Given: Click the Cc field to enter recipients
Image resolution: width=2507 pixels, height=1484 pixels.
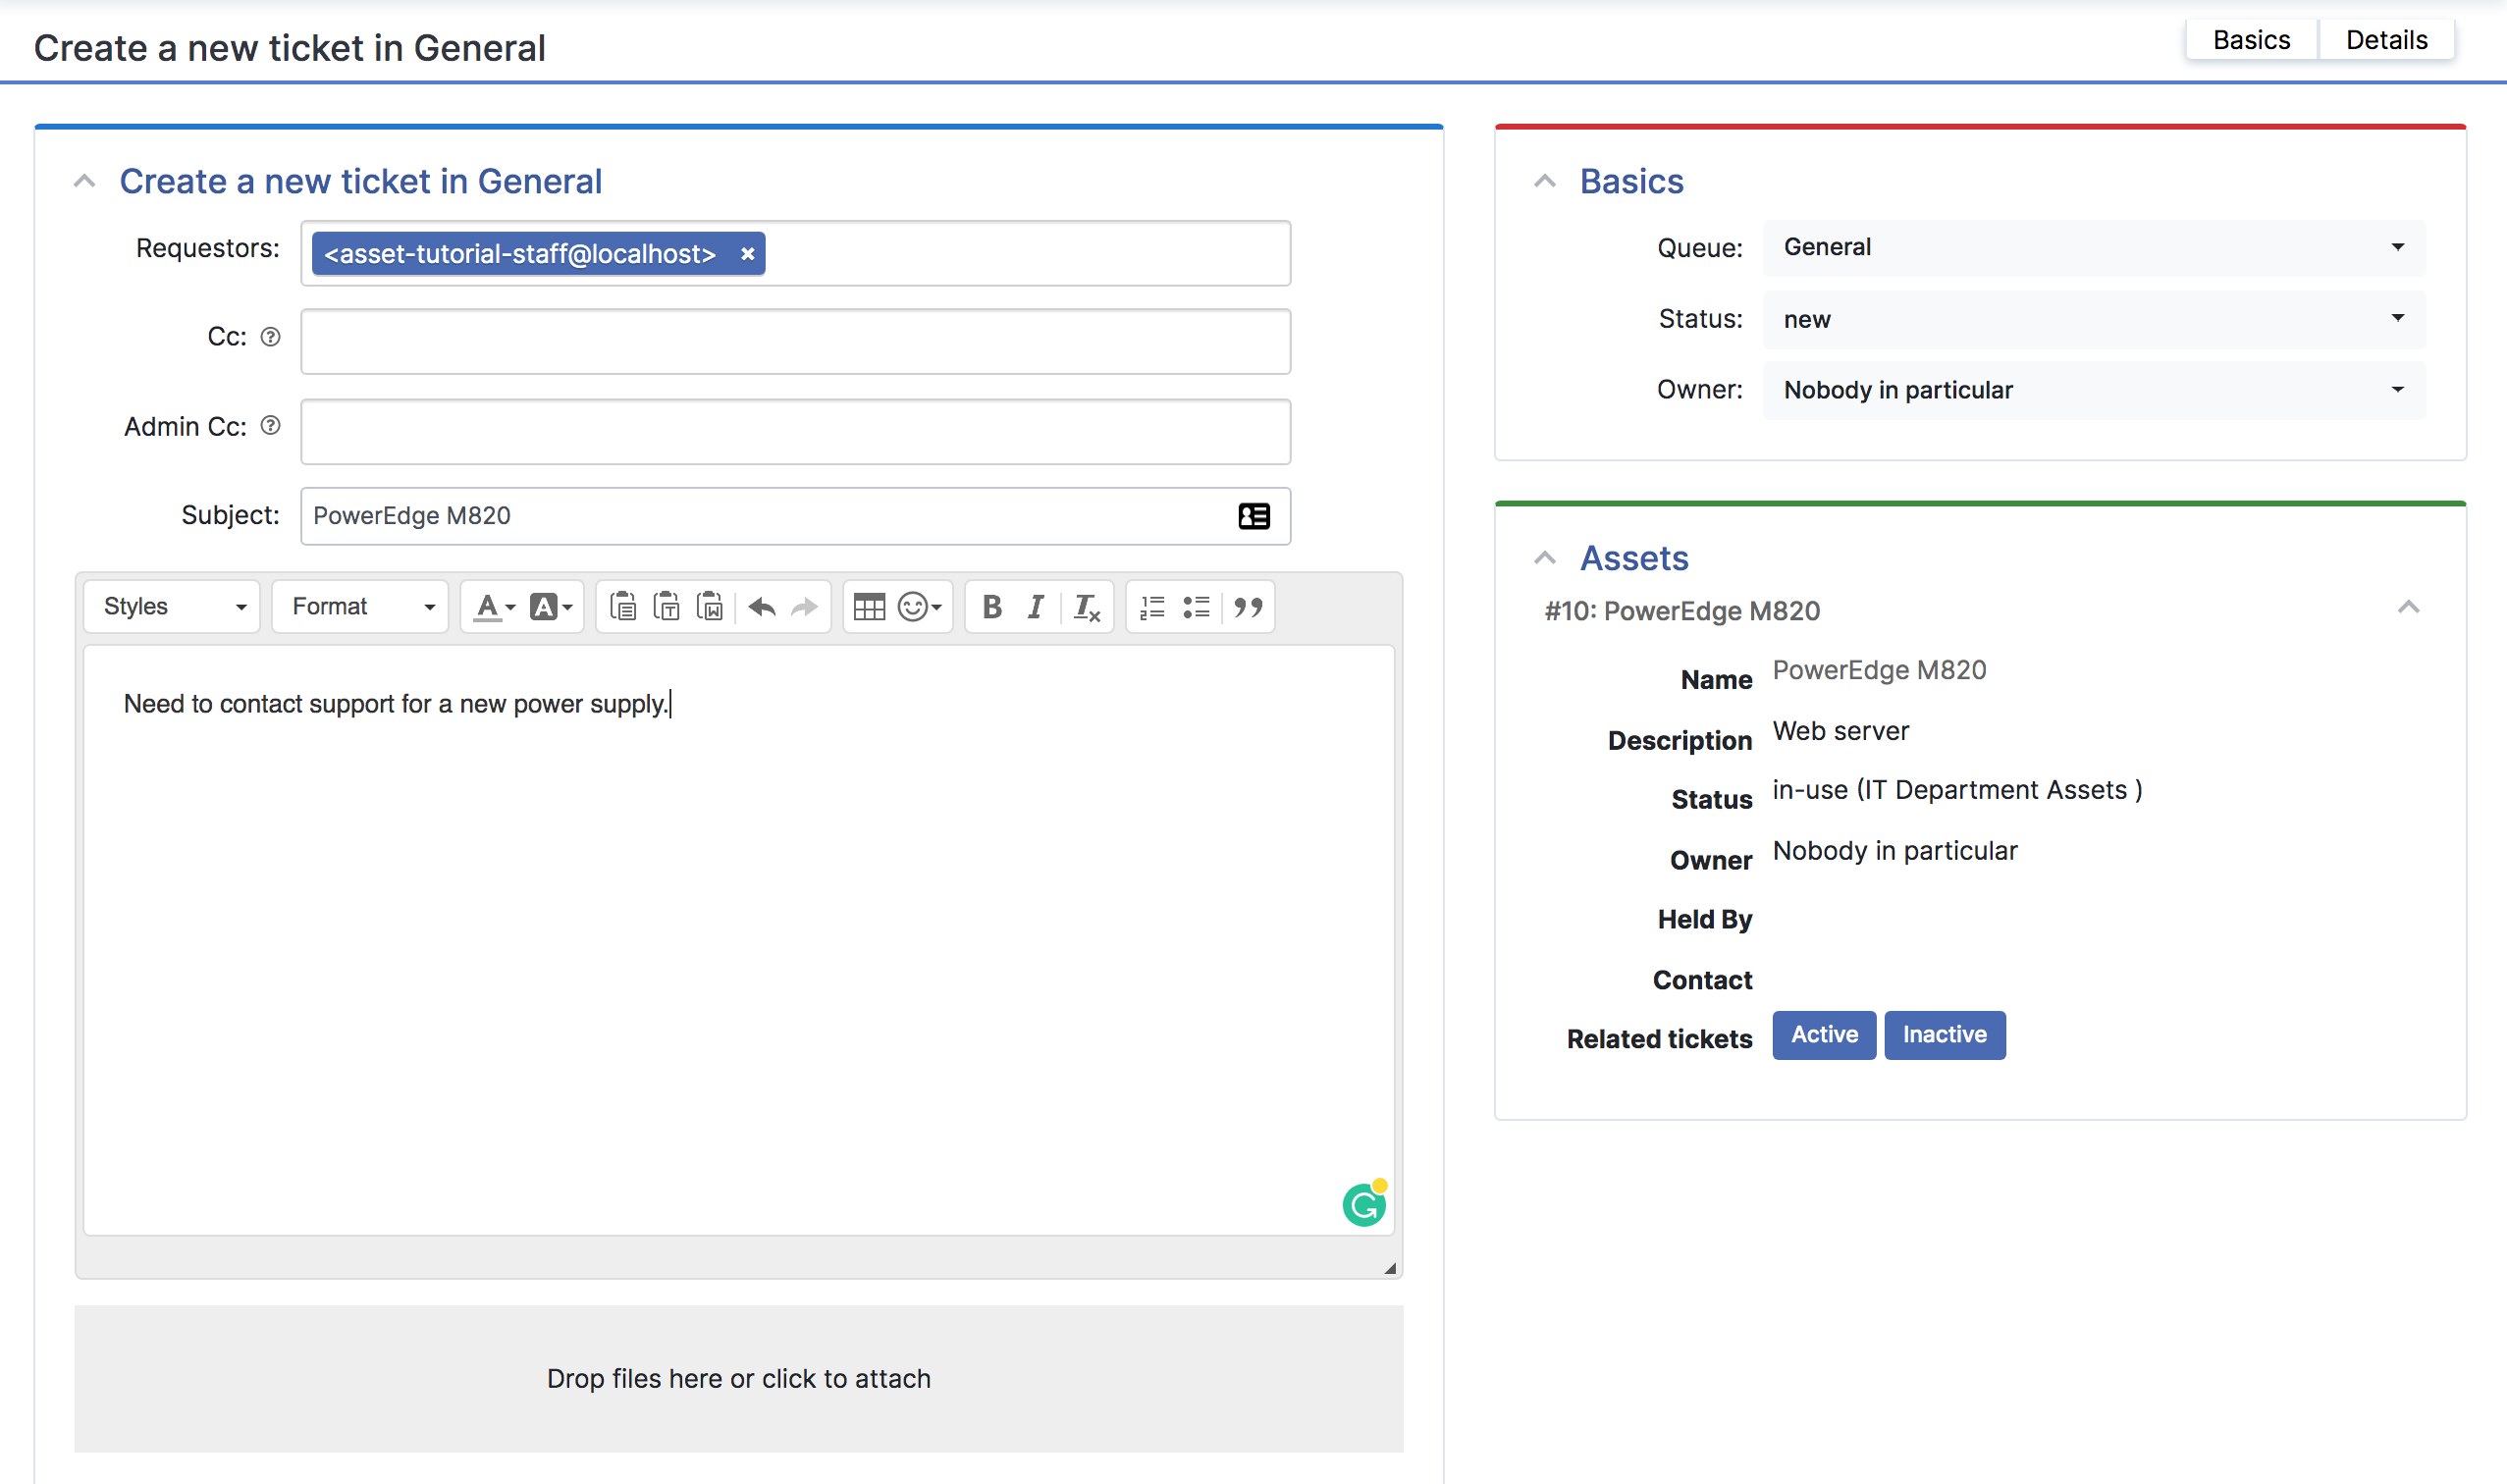Looking at the screenshot, I should coord(795,340).
